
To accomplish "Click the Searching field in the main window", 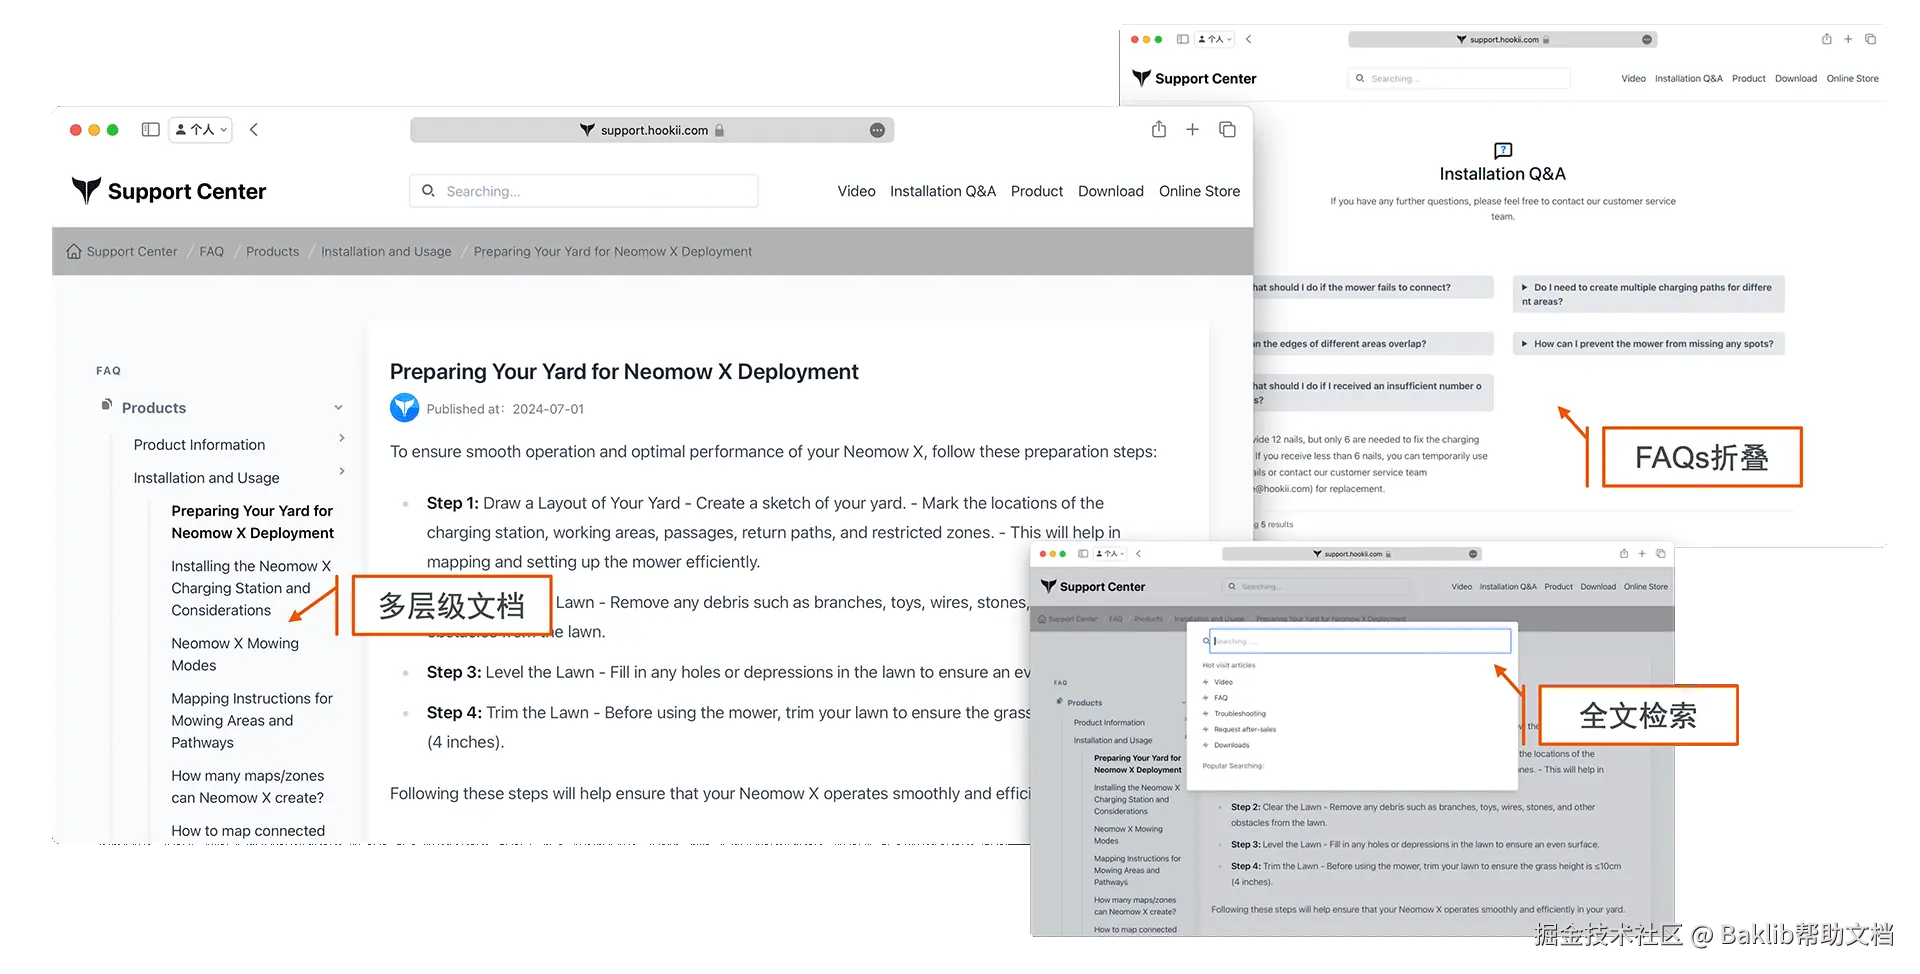I will click(x=583, y=191).
